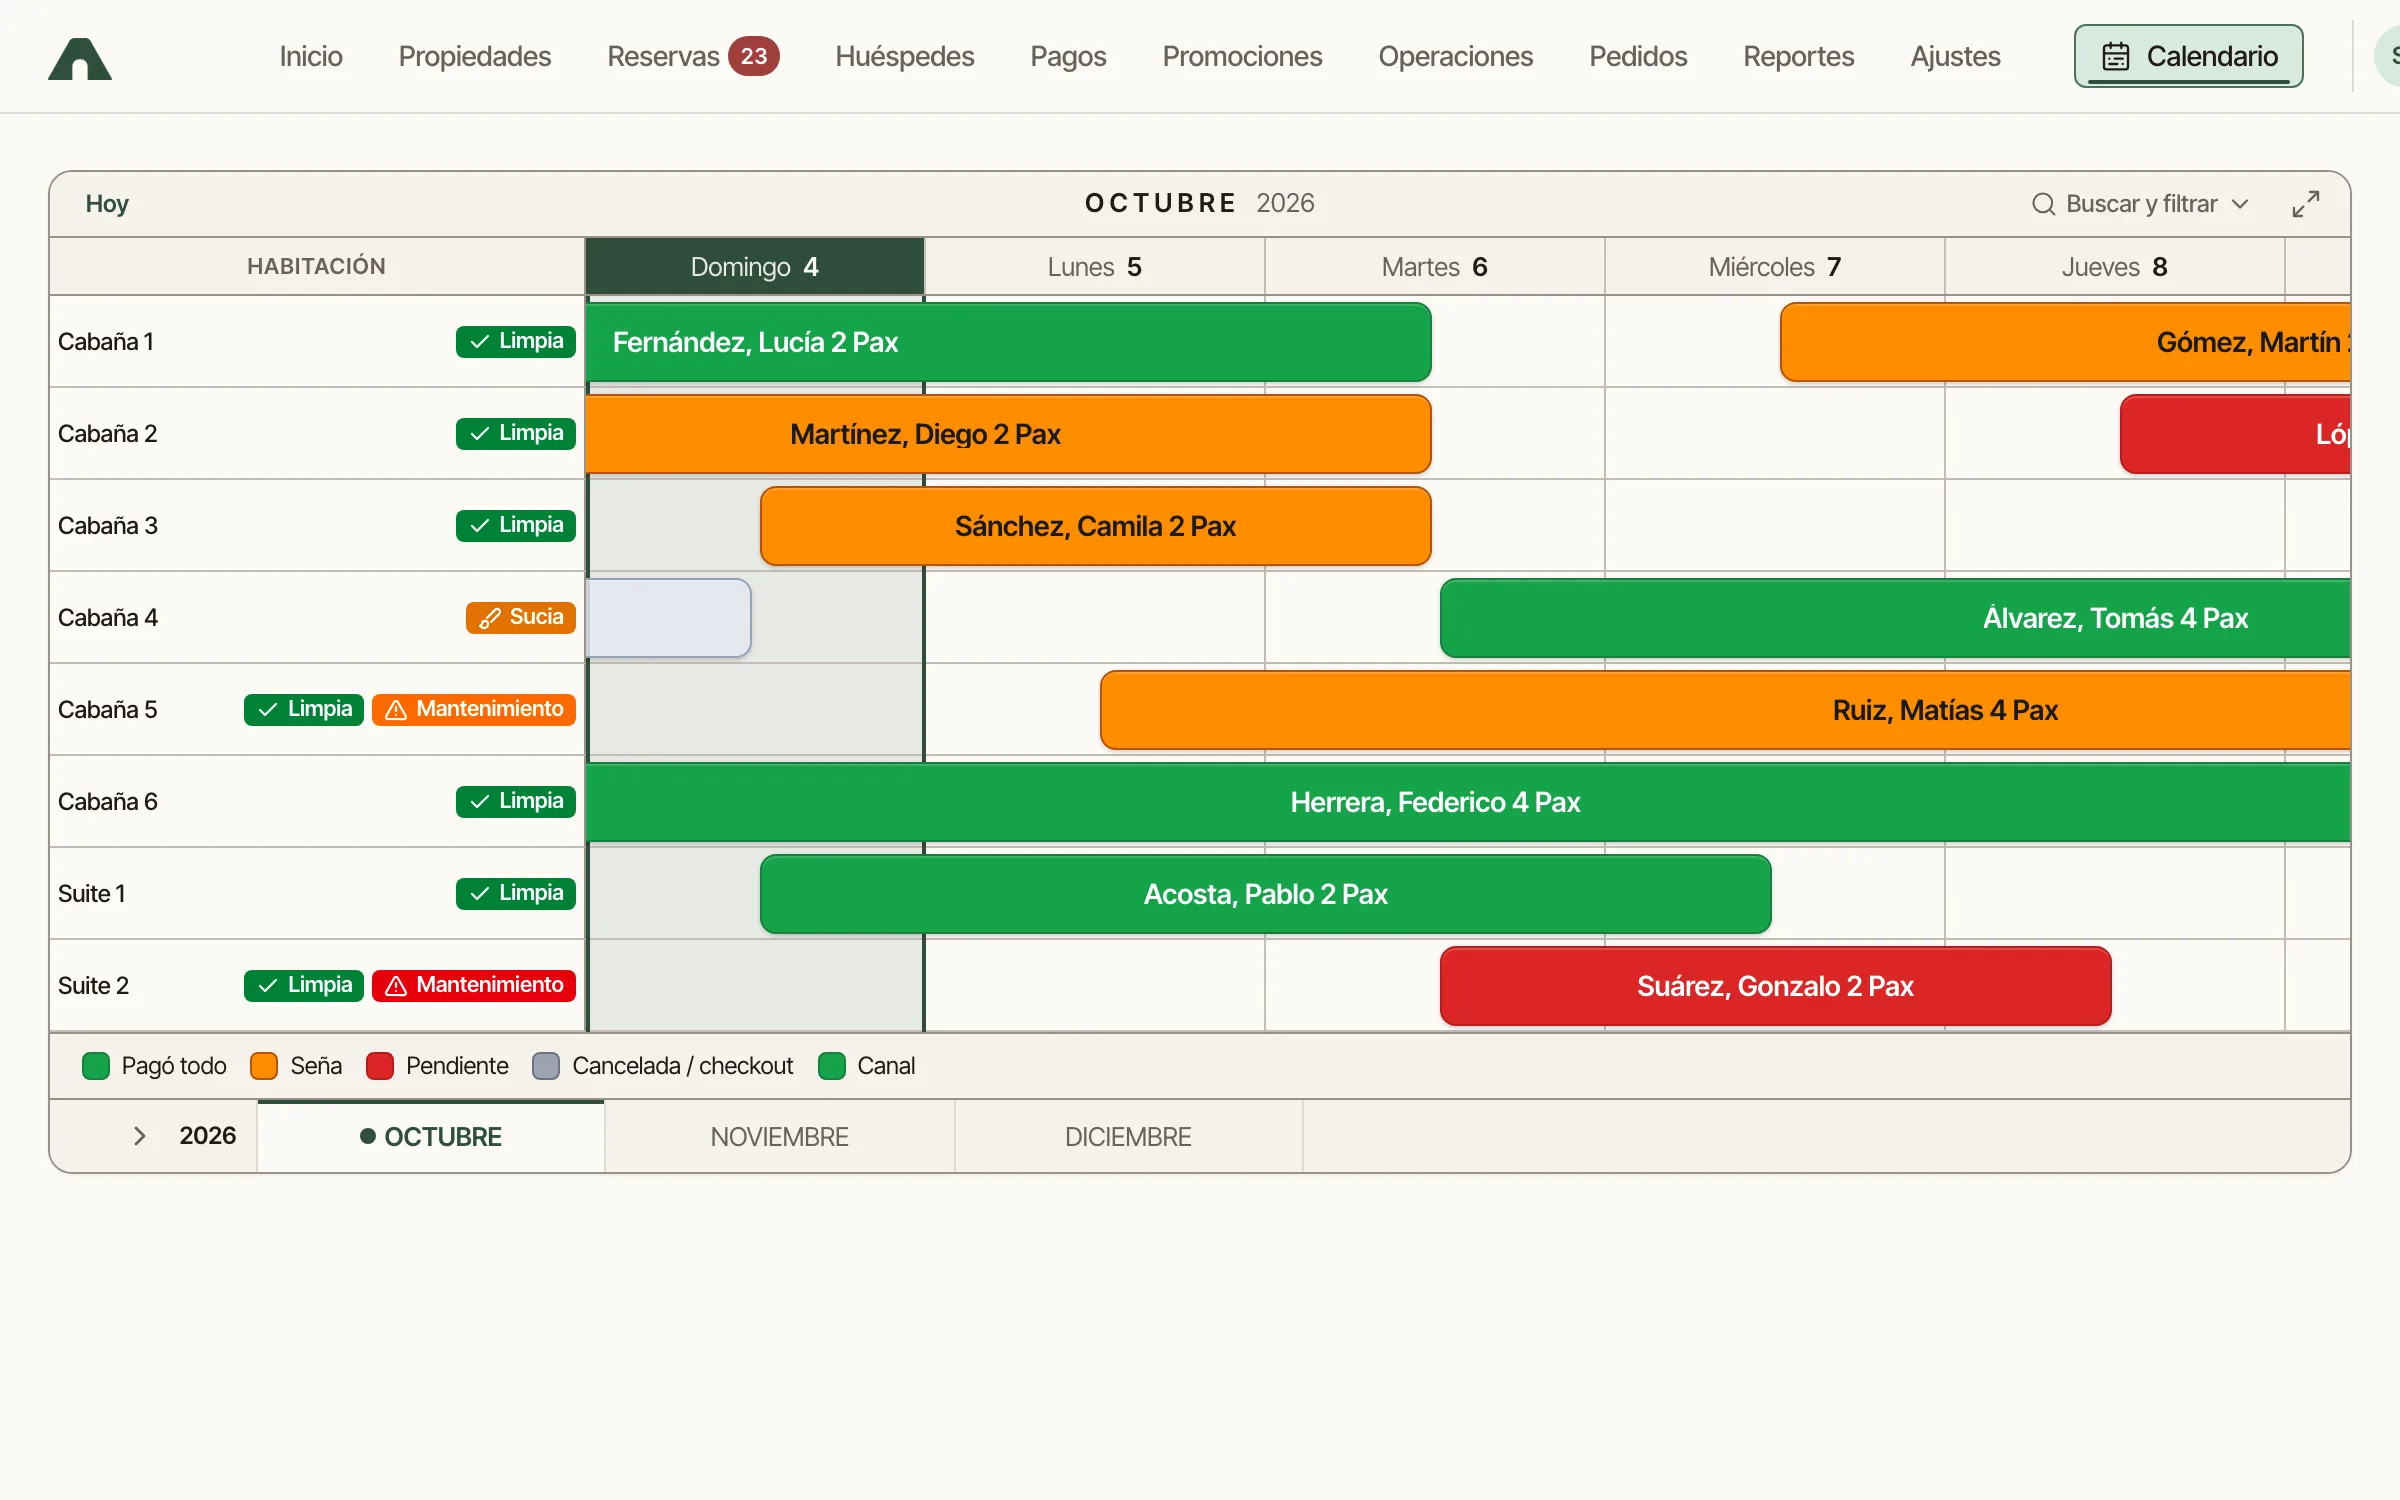The image size is (2400, 1500).
Task: Click the Hoy button
Action: click(107, 204)
